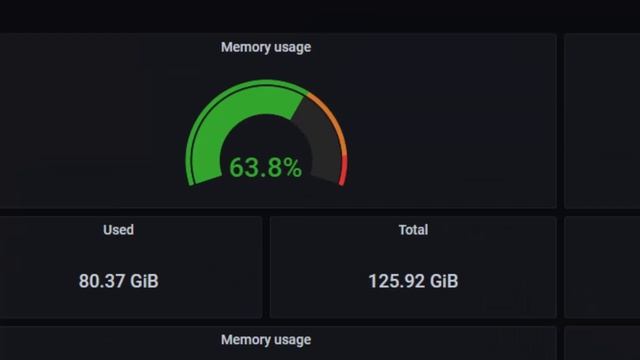
Task: Open the bottom Memory usage panel title
Action: (266, 340)
